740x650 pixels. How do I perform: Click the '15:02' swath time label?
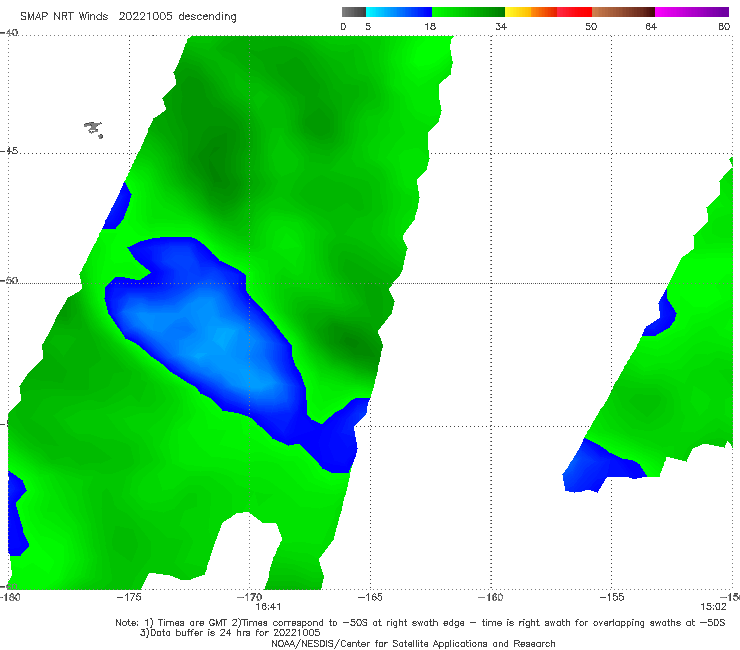tap(713, 607)
